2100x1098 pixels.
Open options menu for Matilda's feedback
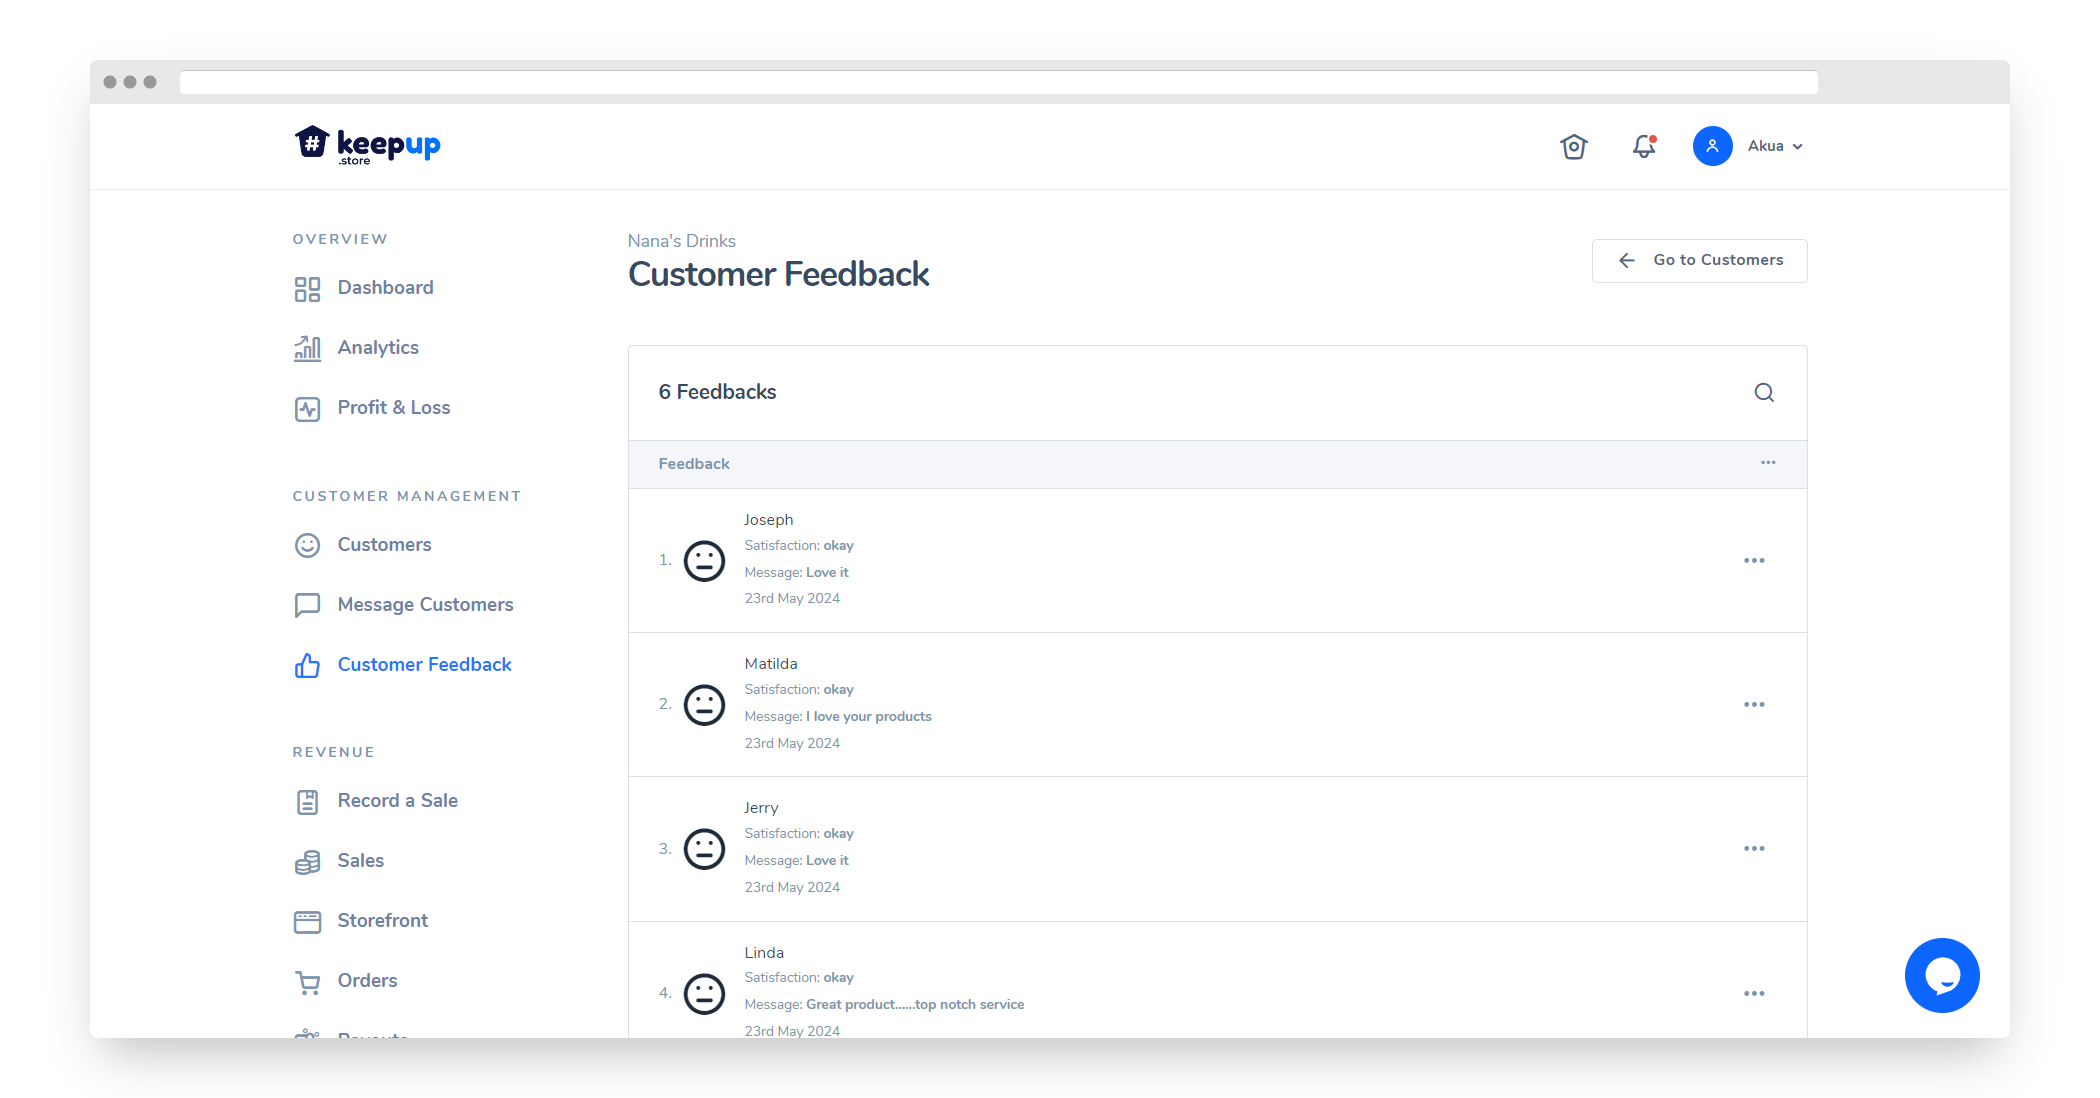1754,705
